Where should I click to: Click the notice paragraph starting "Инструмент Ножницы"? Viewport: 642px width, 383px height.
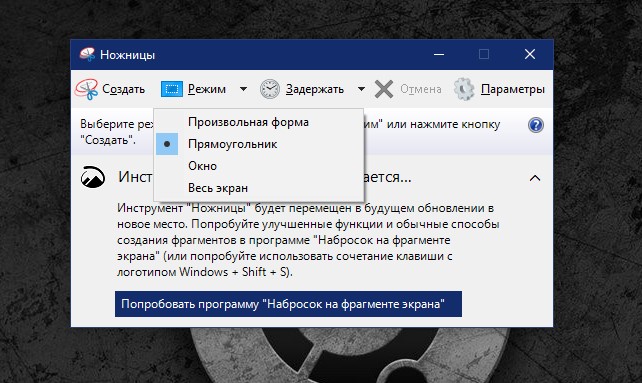click(x=308, y=240)
